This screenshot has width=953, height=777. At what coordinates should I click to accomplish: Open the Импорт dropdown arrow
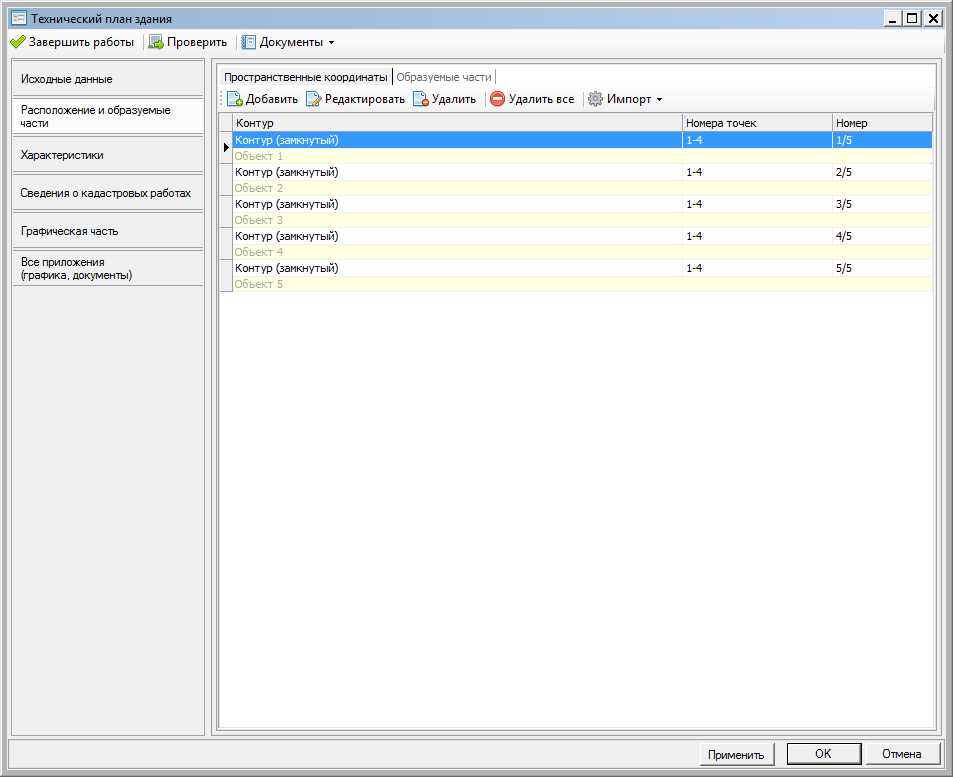point(659,100)
